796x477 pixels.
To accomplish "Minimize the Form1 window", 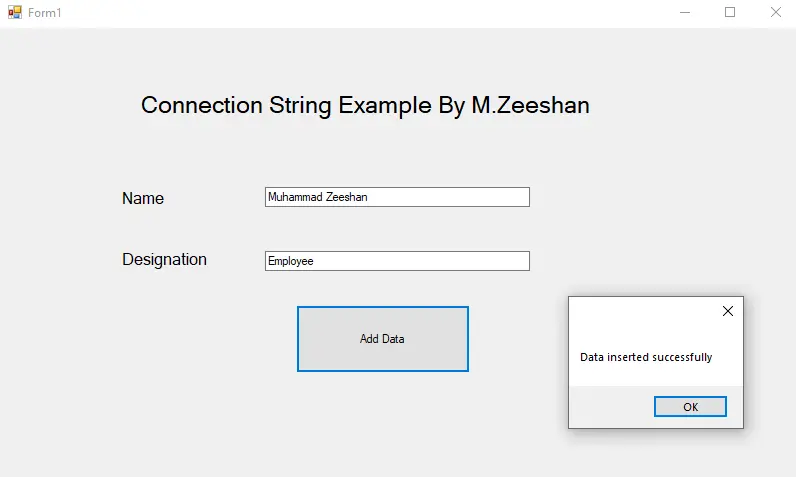I will pos(685,12).
